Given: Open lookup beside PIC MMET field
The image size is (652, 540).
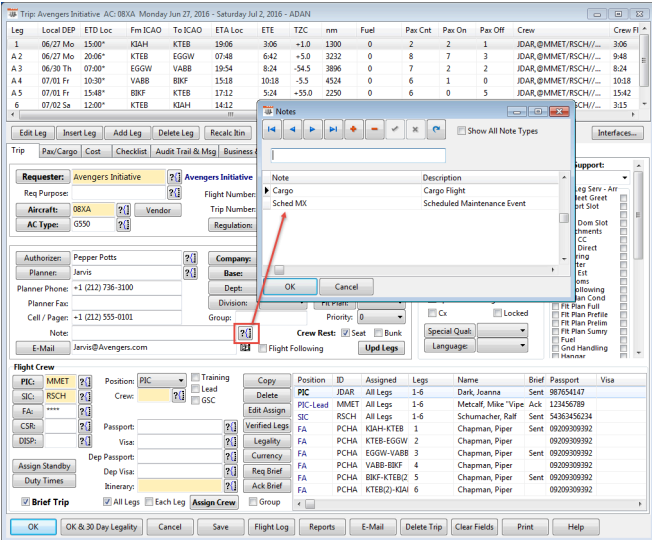Looking at the screenshot, I should [85, 382].
